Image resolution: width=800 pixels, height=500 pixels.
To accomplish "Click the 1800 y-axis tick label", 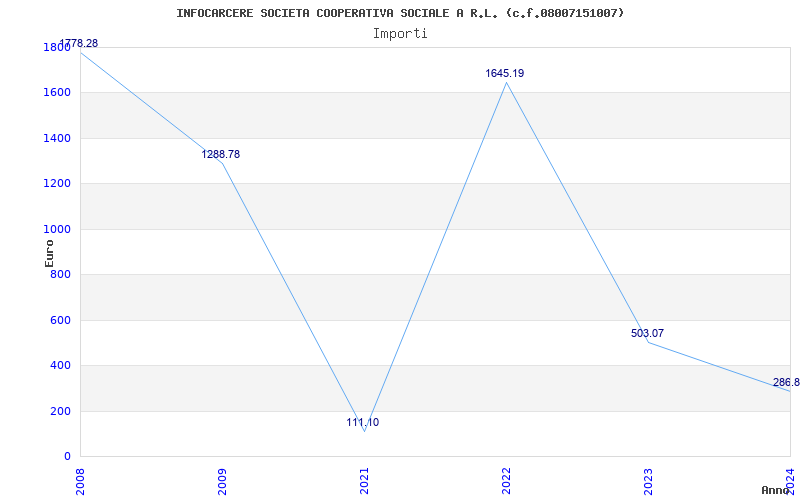I will (x=57, y=47).
